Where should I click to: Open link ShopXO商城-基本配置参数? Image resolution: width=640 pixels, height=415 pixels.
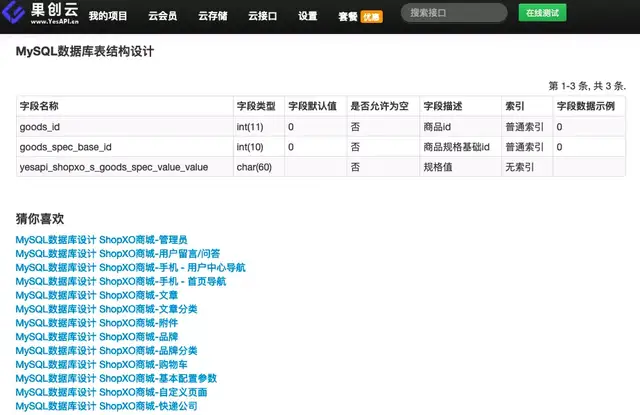(116, 378)
